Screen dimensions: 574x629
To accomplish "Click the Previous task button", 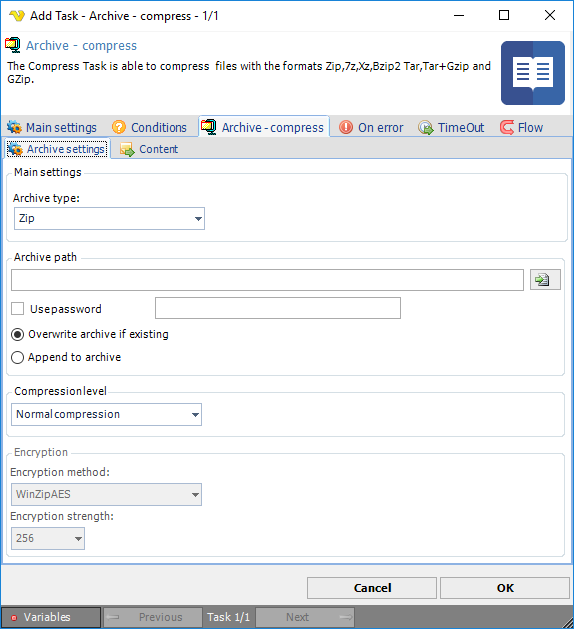I will coord(152,617).
